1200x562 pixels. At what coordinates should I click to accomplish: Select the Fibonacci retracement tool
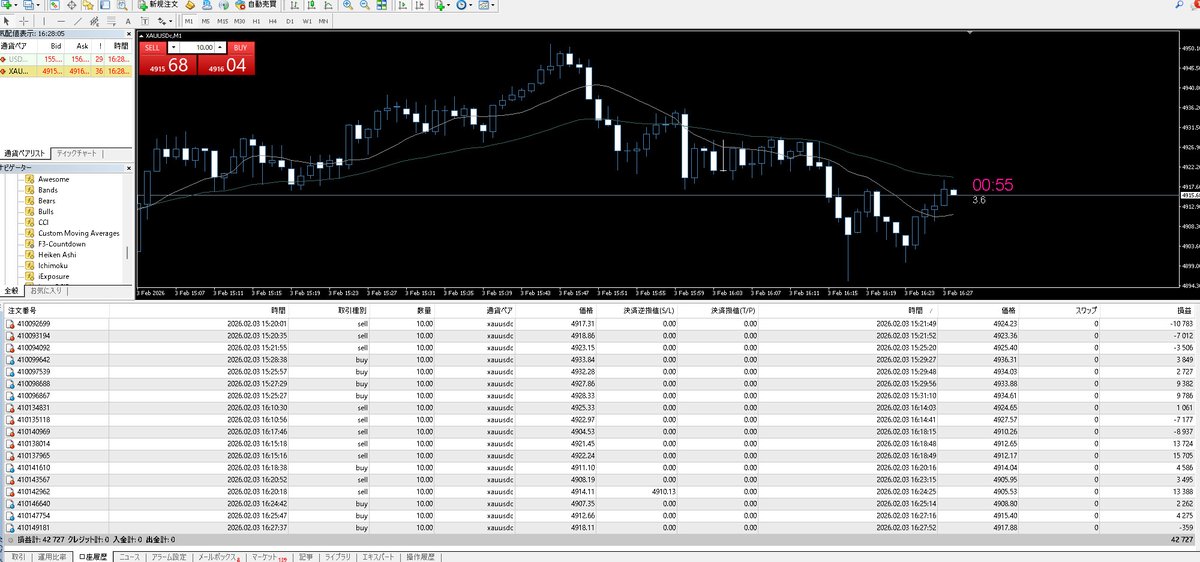coord(111,21)
